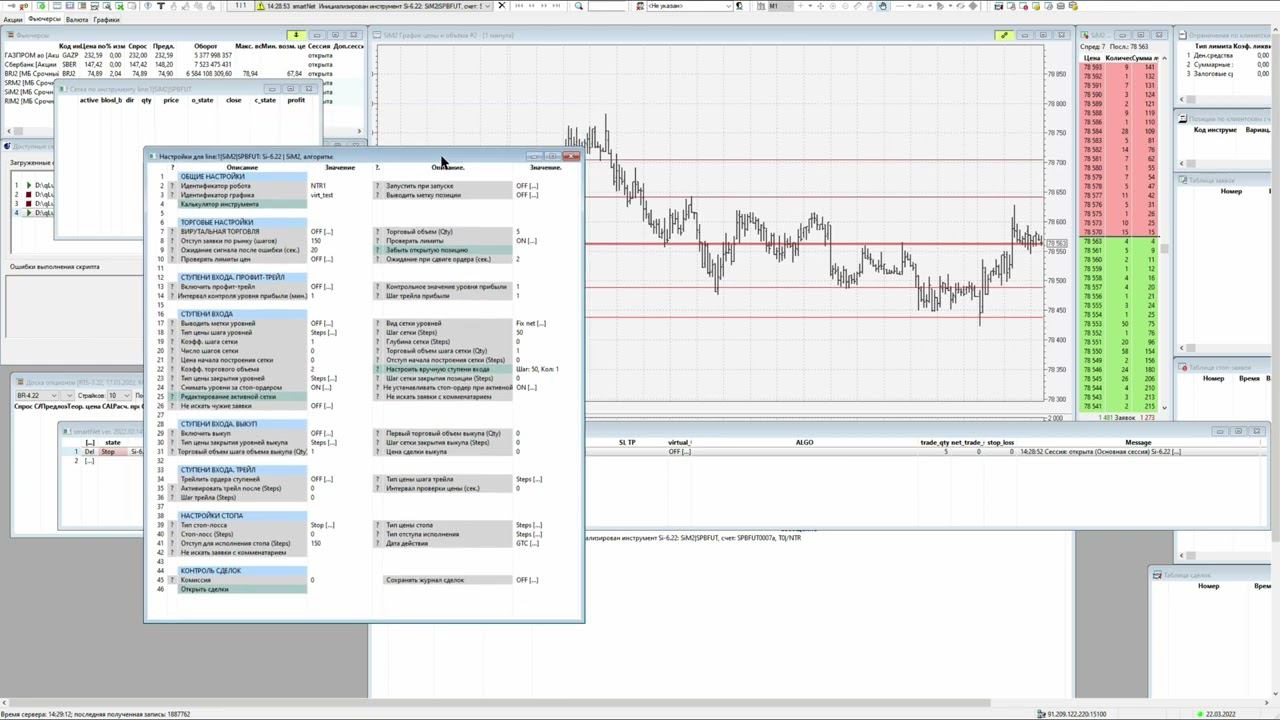Click help '?' icon for 'Вид сетки уровней'
Image resolution: width=1280 pixels, height=720 pixels.
point(377,323)
